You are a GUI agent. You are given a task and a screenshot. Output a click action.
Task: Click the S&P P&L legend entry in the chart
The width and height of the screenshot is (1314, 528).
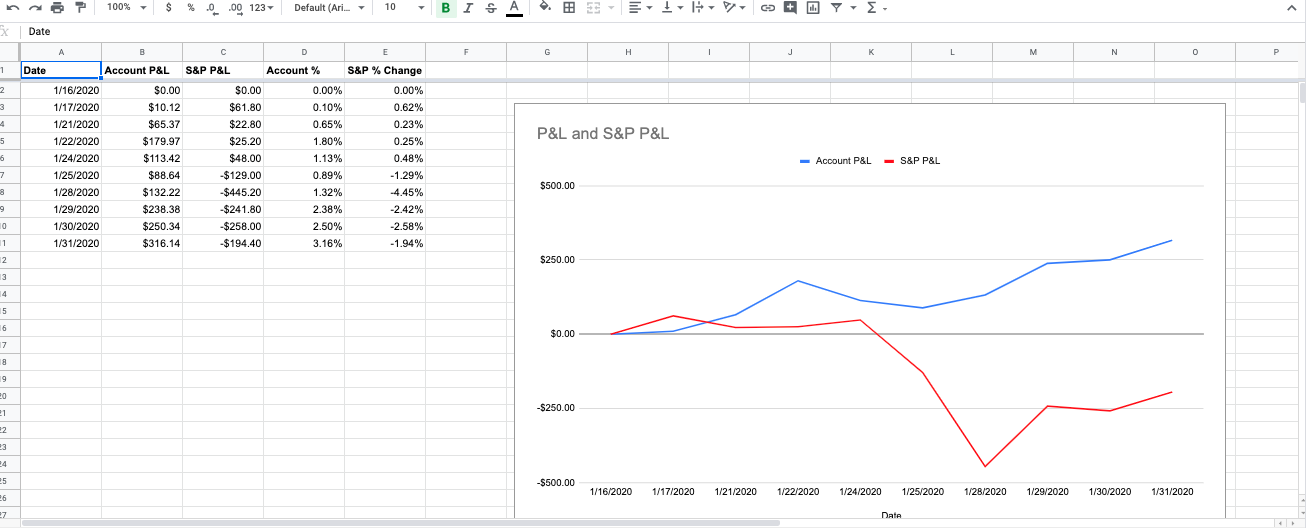(x=912, y=160)
